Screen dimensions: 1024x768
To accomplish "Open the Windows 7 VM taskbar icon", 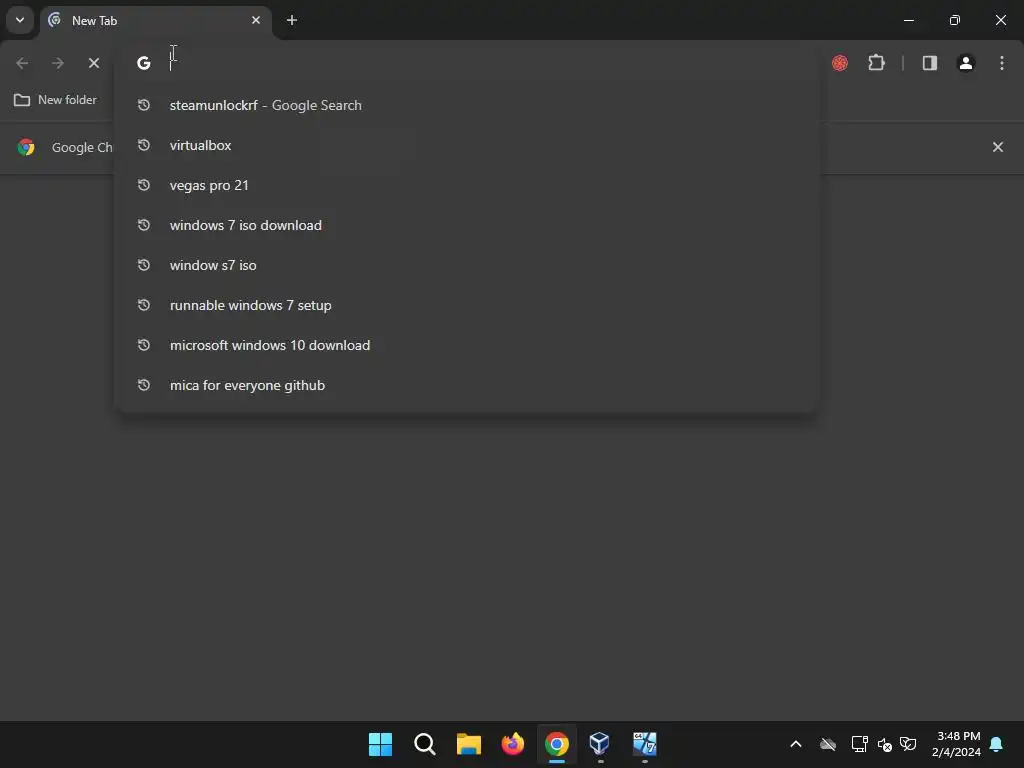I will click(x=645, y=744).
